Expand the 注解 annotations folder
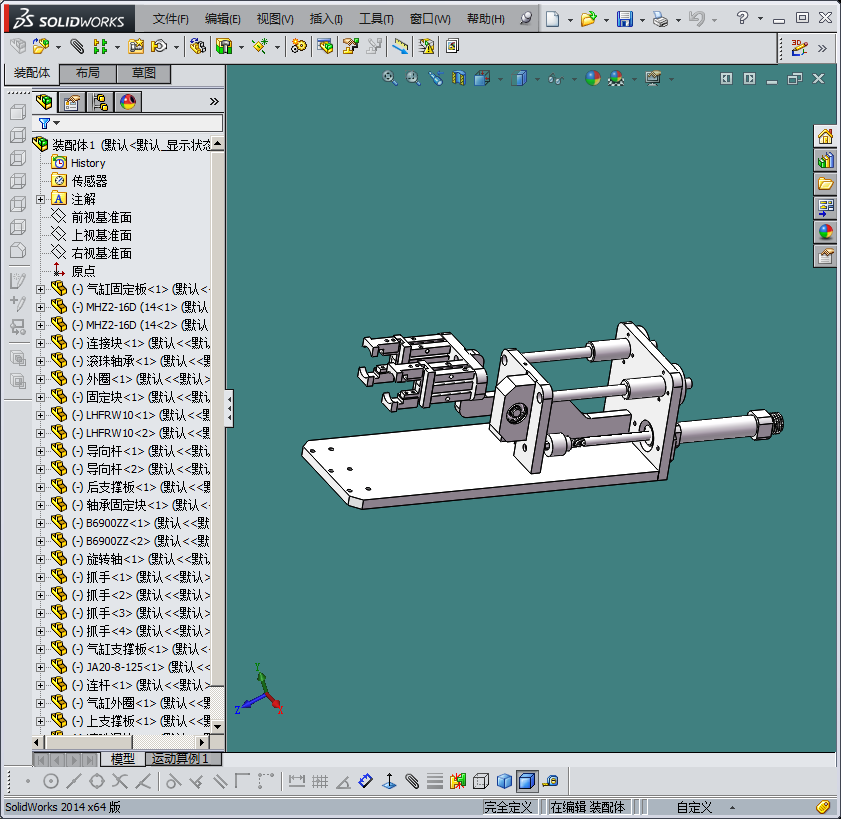Viewport: 841px width, 819px height. [x=41, y=199]
